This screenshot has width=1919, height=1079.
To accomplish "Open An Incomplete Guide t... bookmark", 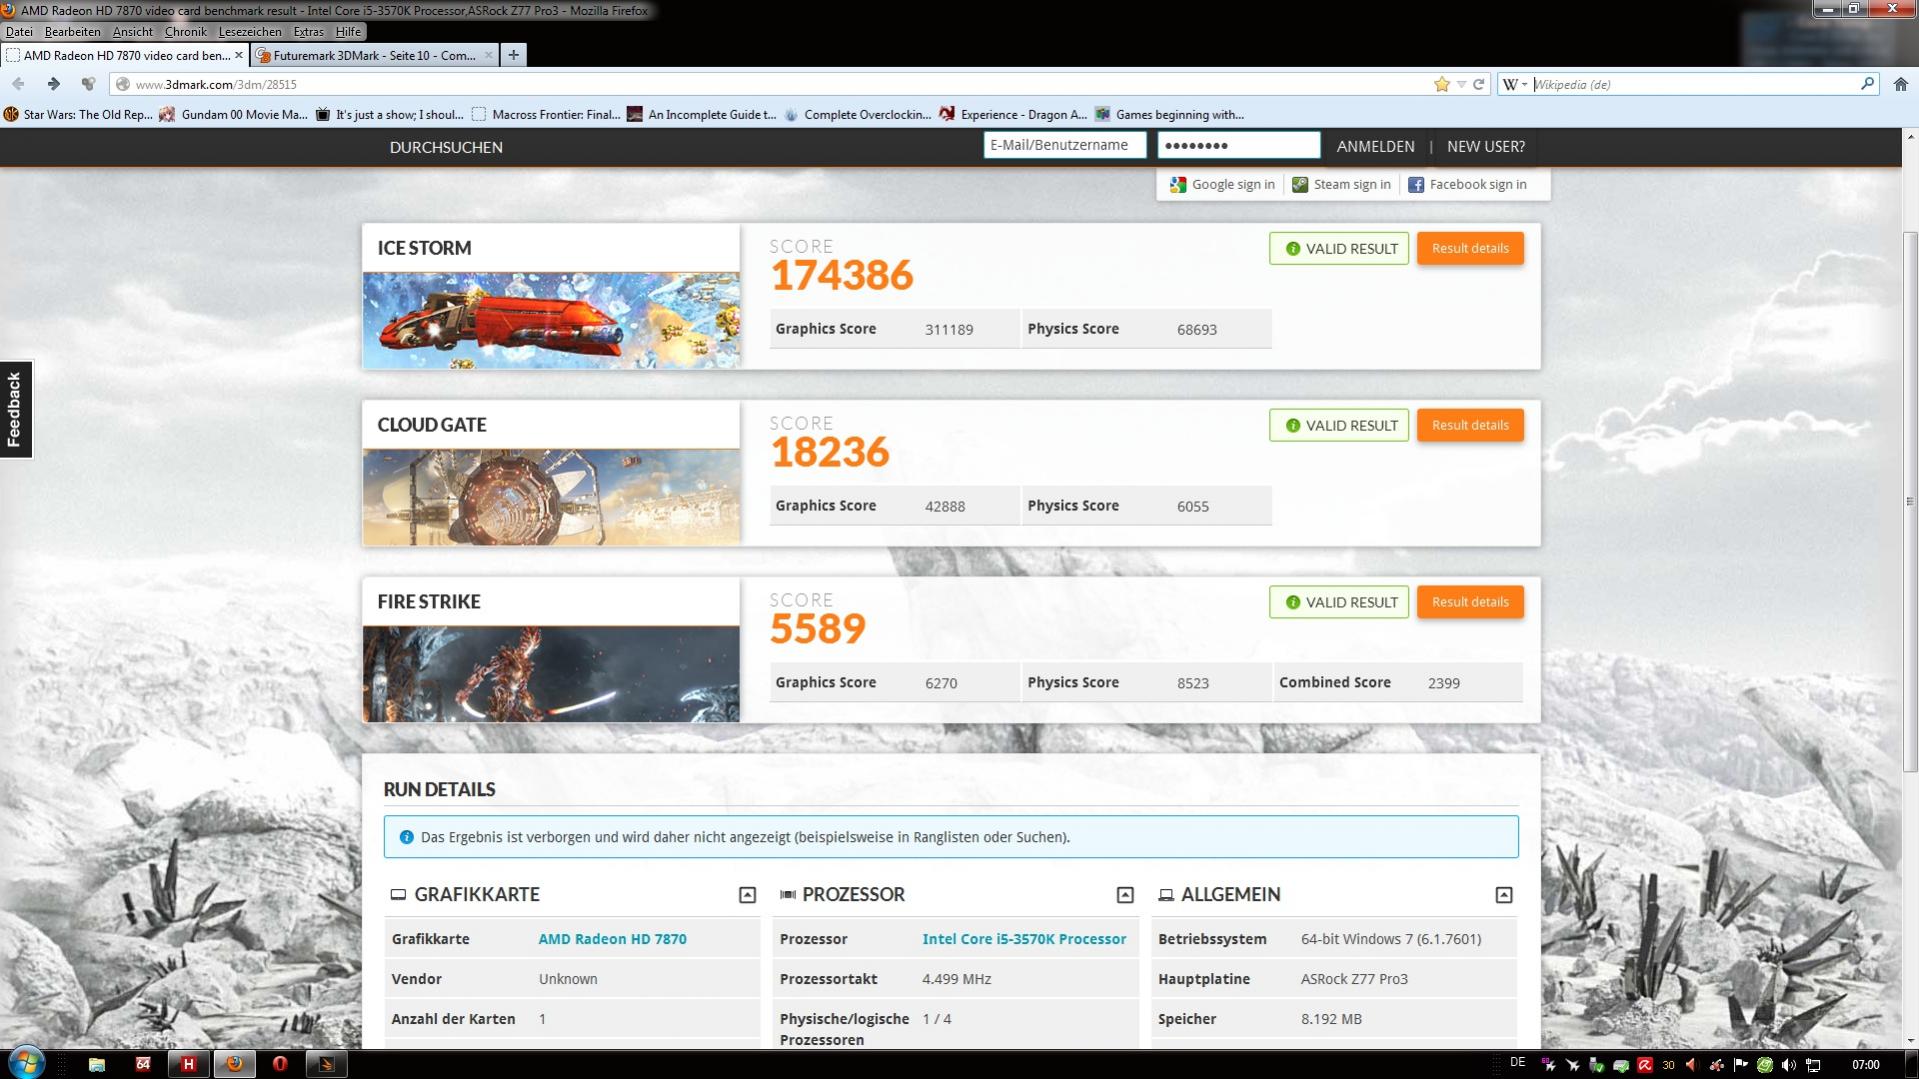I will pos(702,114).
